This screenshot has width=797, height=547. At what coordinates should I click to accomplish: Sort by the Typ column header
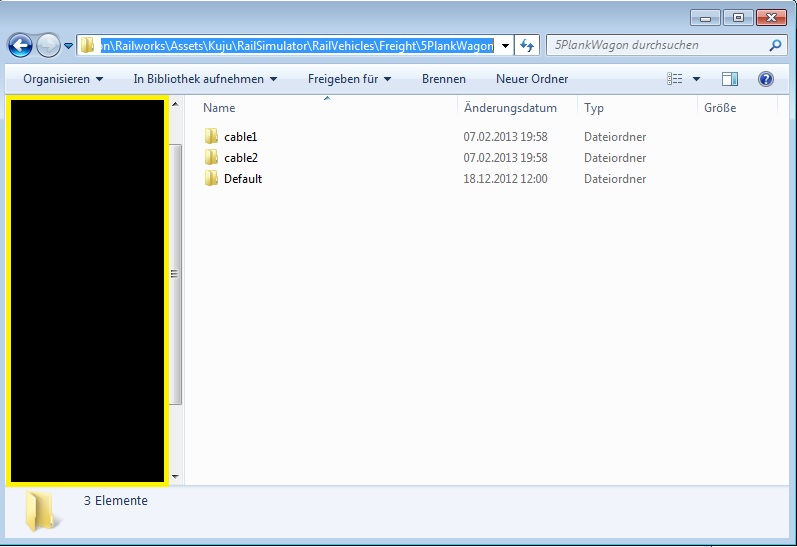(x=594, y=108)
